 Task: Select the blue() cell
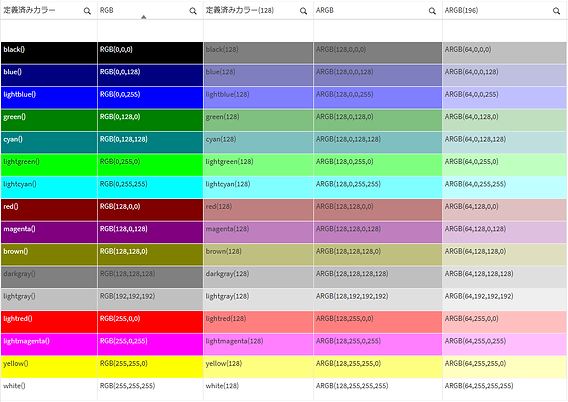[49, 75]
